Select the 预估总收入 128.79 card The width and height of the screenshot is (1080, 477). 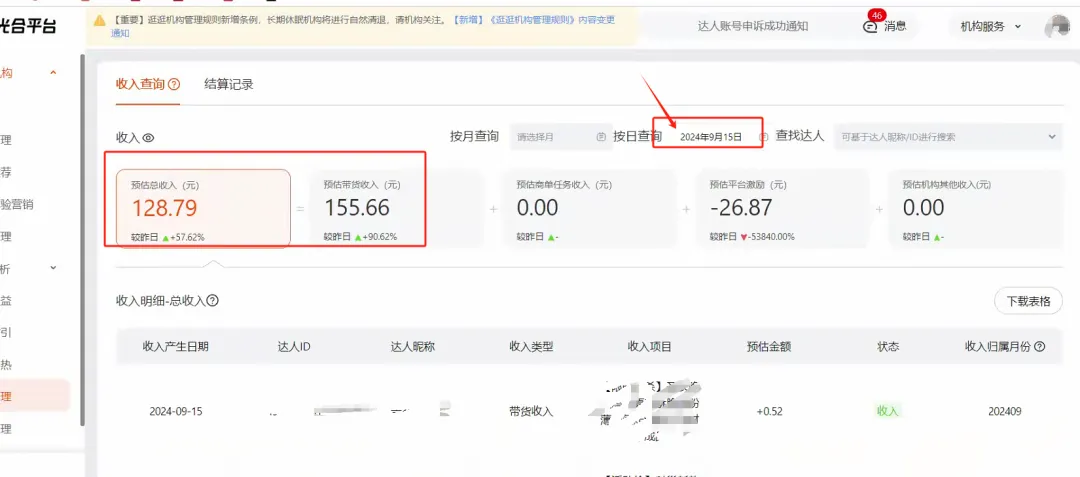pos(203,209)
